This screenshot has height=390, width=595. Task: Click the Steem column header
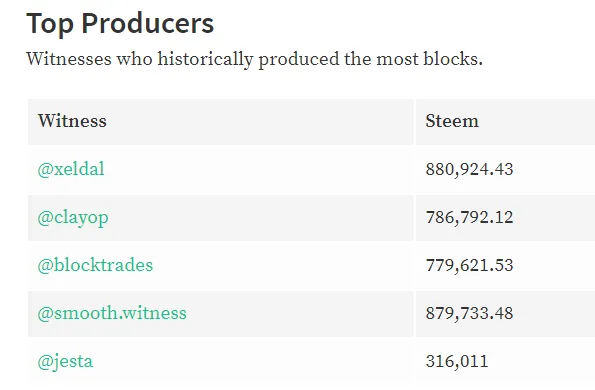(452, 121)
